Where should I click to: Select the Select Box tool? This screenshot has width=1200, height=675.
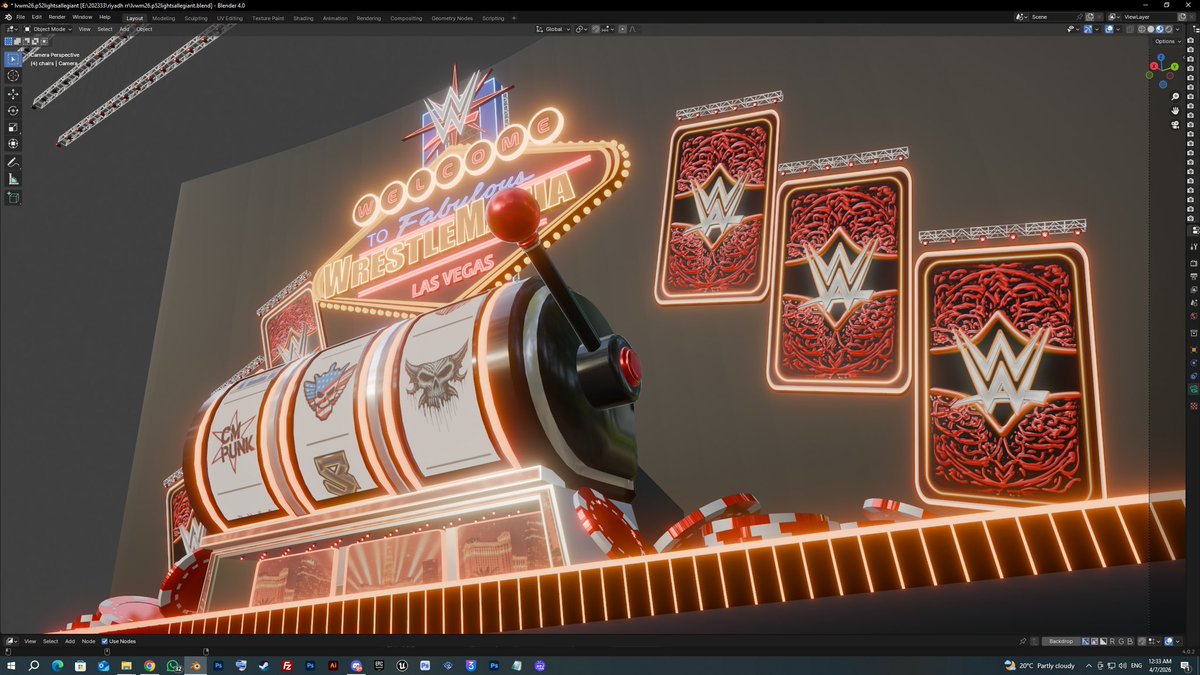(13, 59)
